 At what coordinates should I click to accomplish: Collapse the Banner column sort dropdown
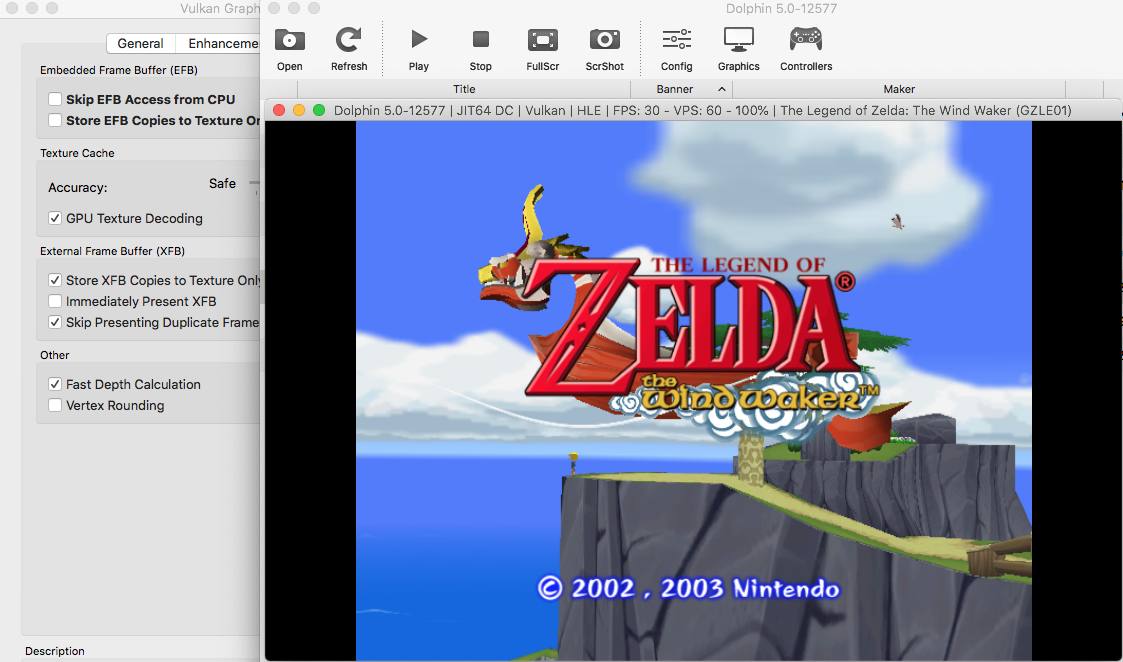point(721,88)
